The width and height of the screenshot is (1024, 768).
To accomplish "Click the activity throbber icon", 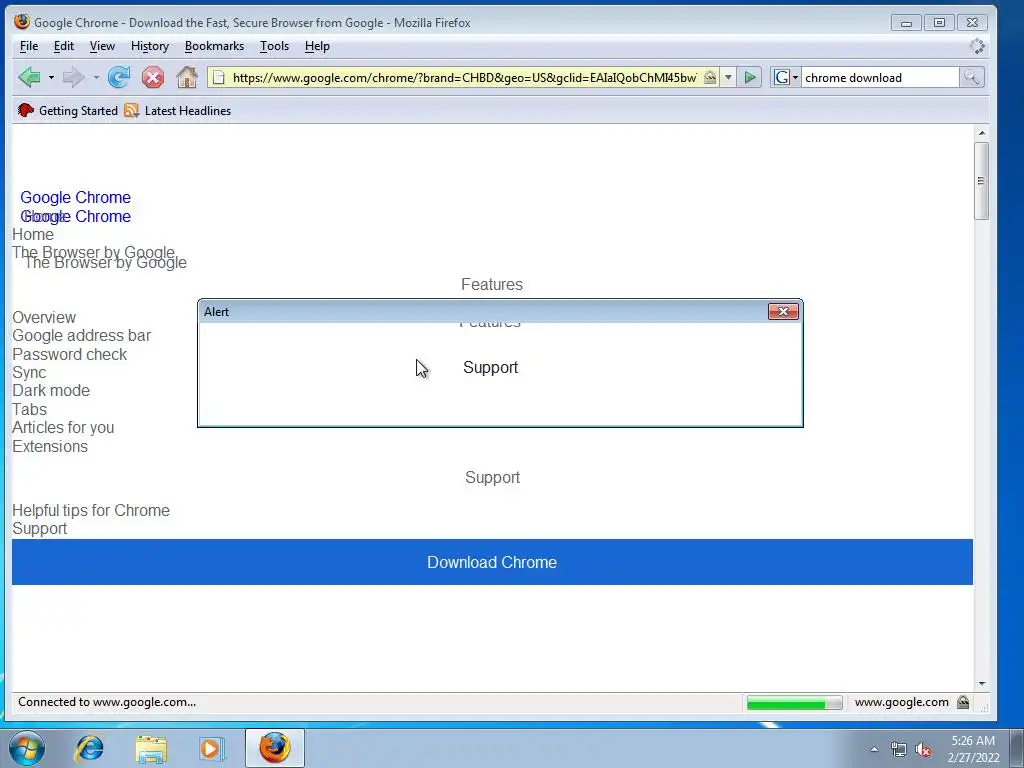I will coord(976,46).
